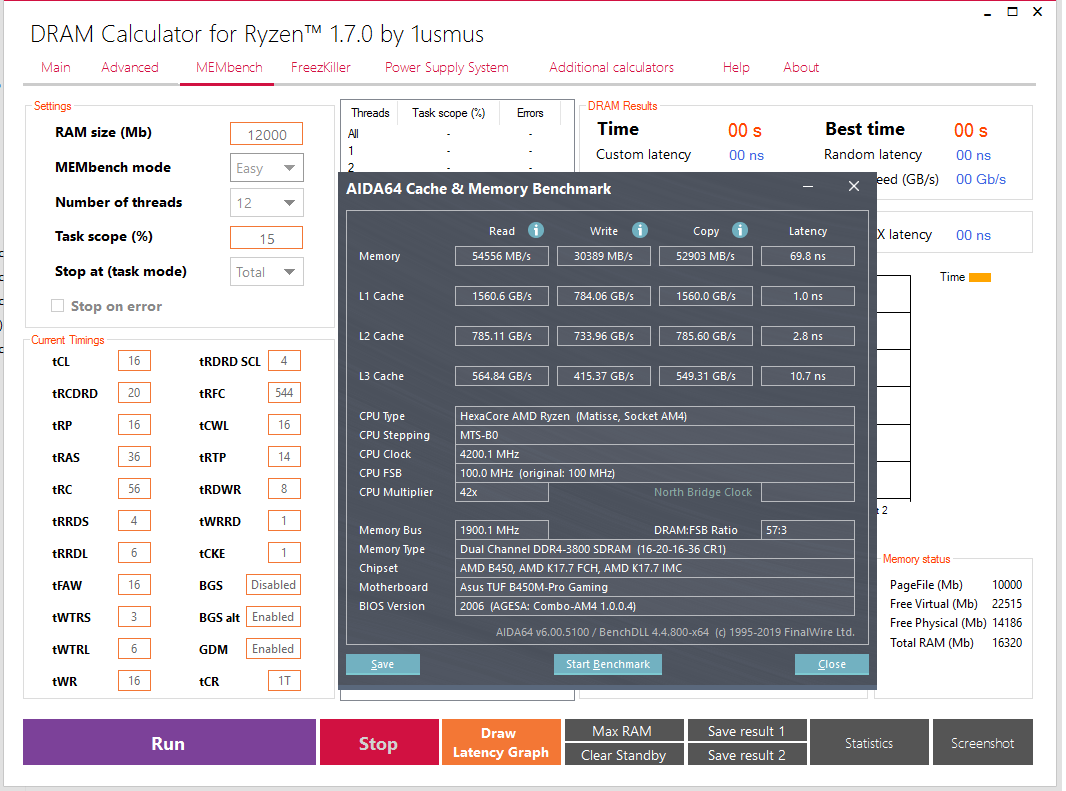Click the Max RAM button
Screen dimensions: 1066x791
(623, 730)
